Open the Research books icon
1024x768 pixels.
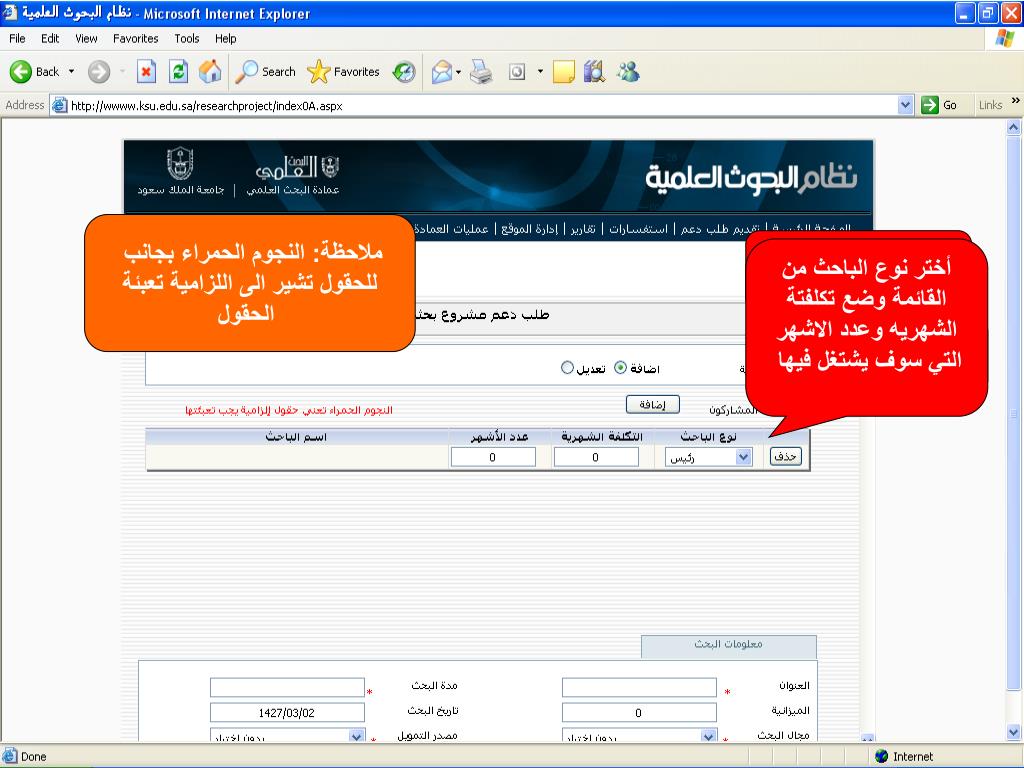594,72
